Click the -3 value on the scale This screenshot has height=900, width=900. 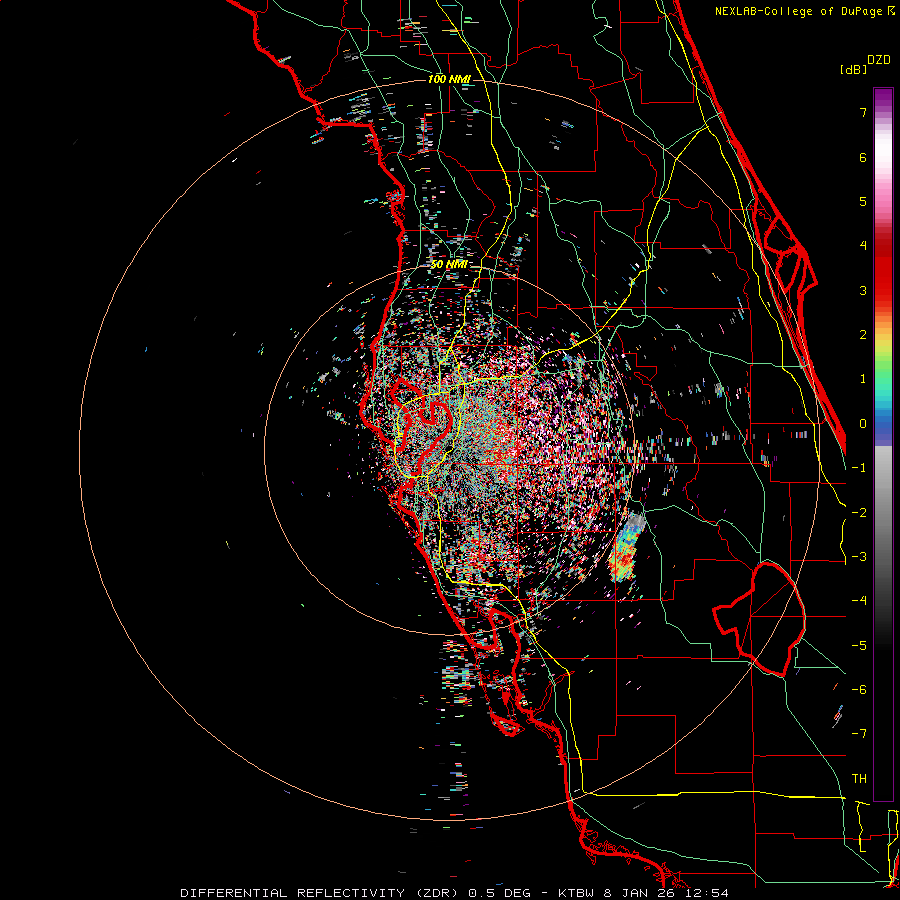click(x=859, y=557)
